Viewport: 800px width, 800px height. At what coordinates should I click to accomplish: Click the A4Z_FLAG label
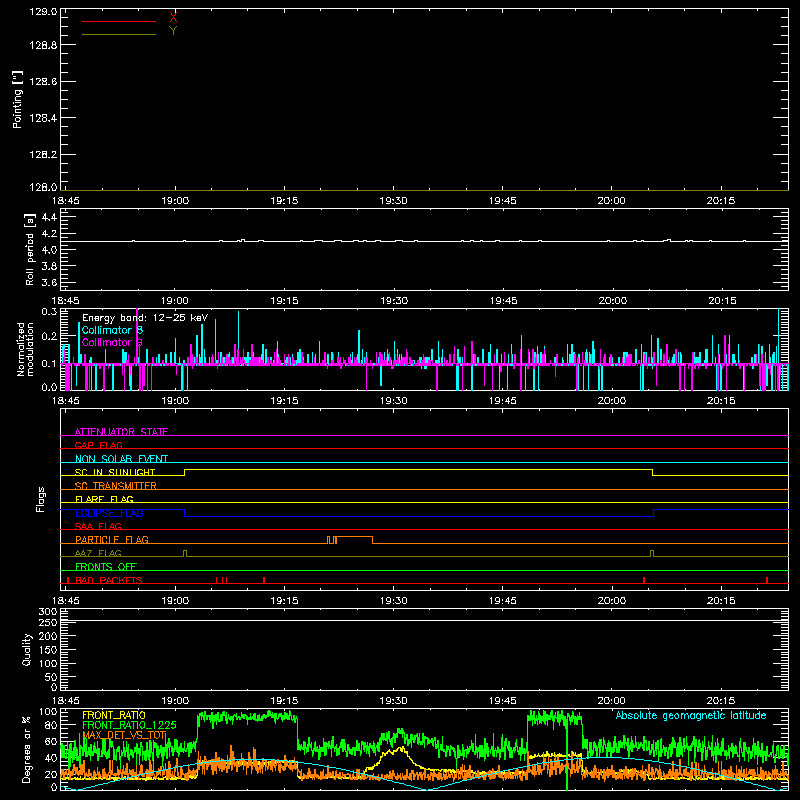pyautogui.click(x=98, y=553)
